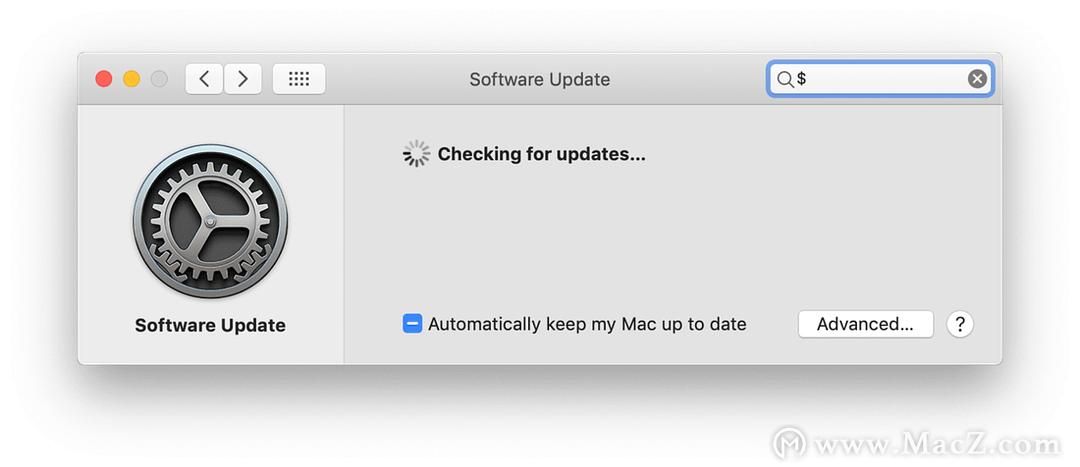Click the large Software Update gear icon

click(210, 221)
